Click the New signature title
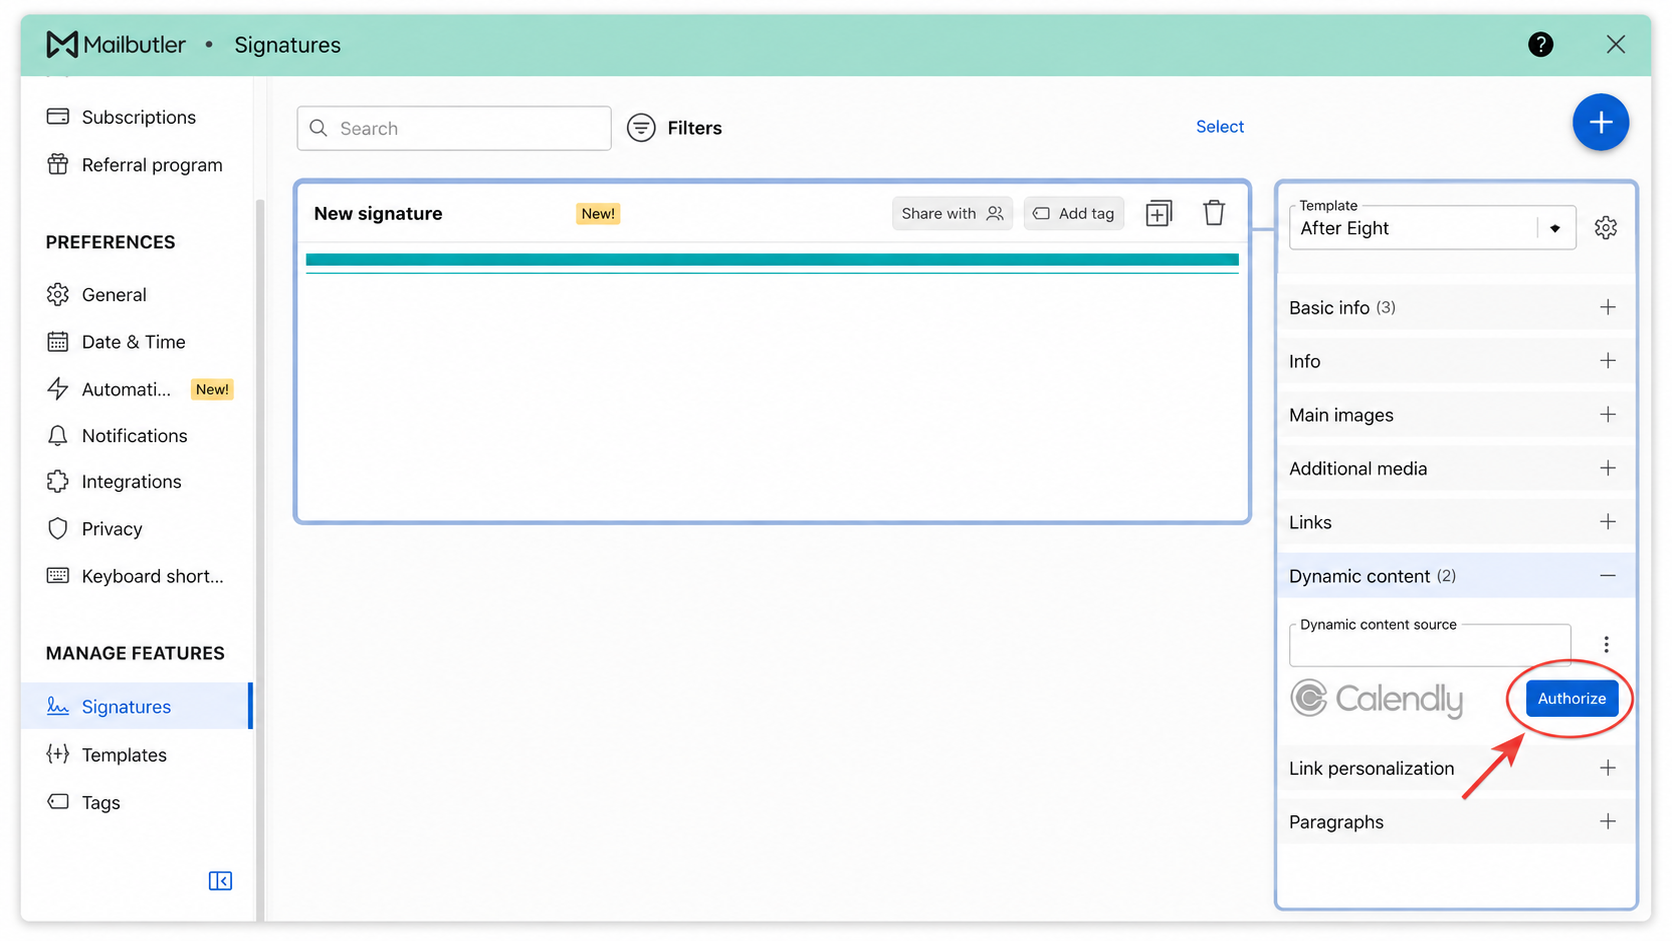 click(x=378, y=213)
